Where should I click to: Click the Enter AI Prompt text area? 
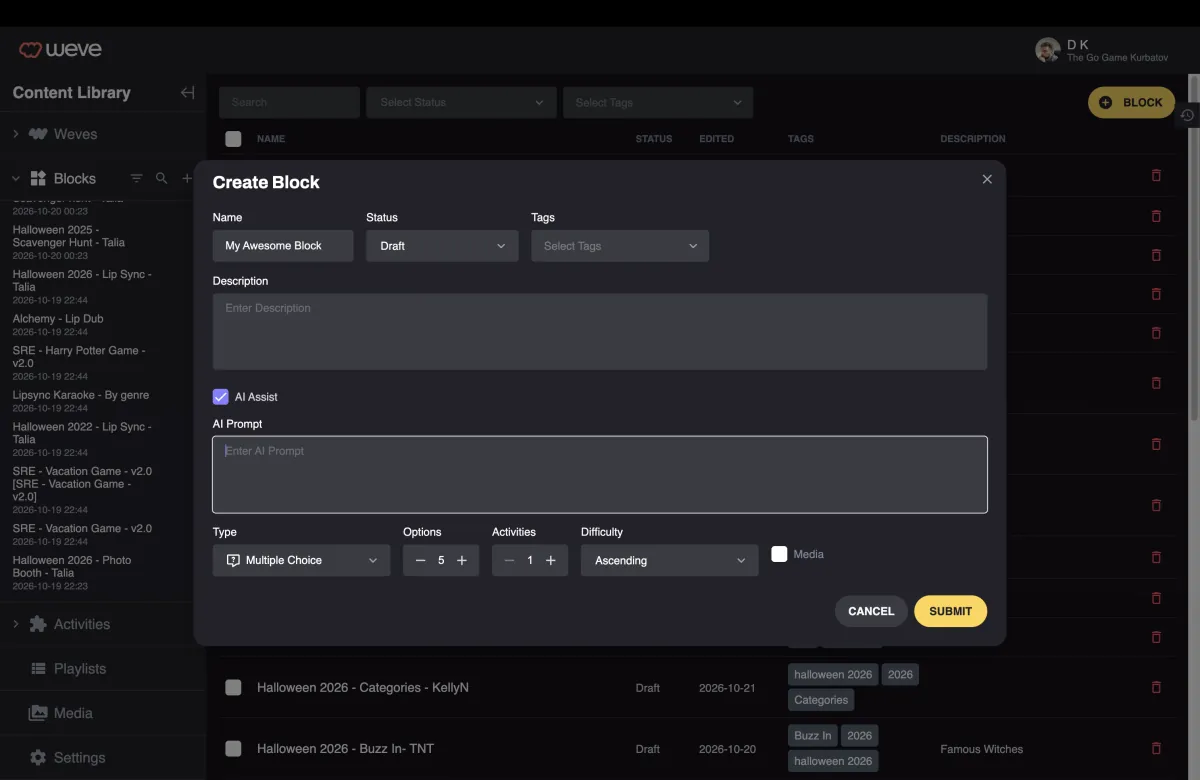(x=600, y=474)
